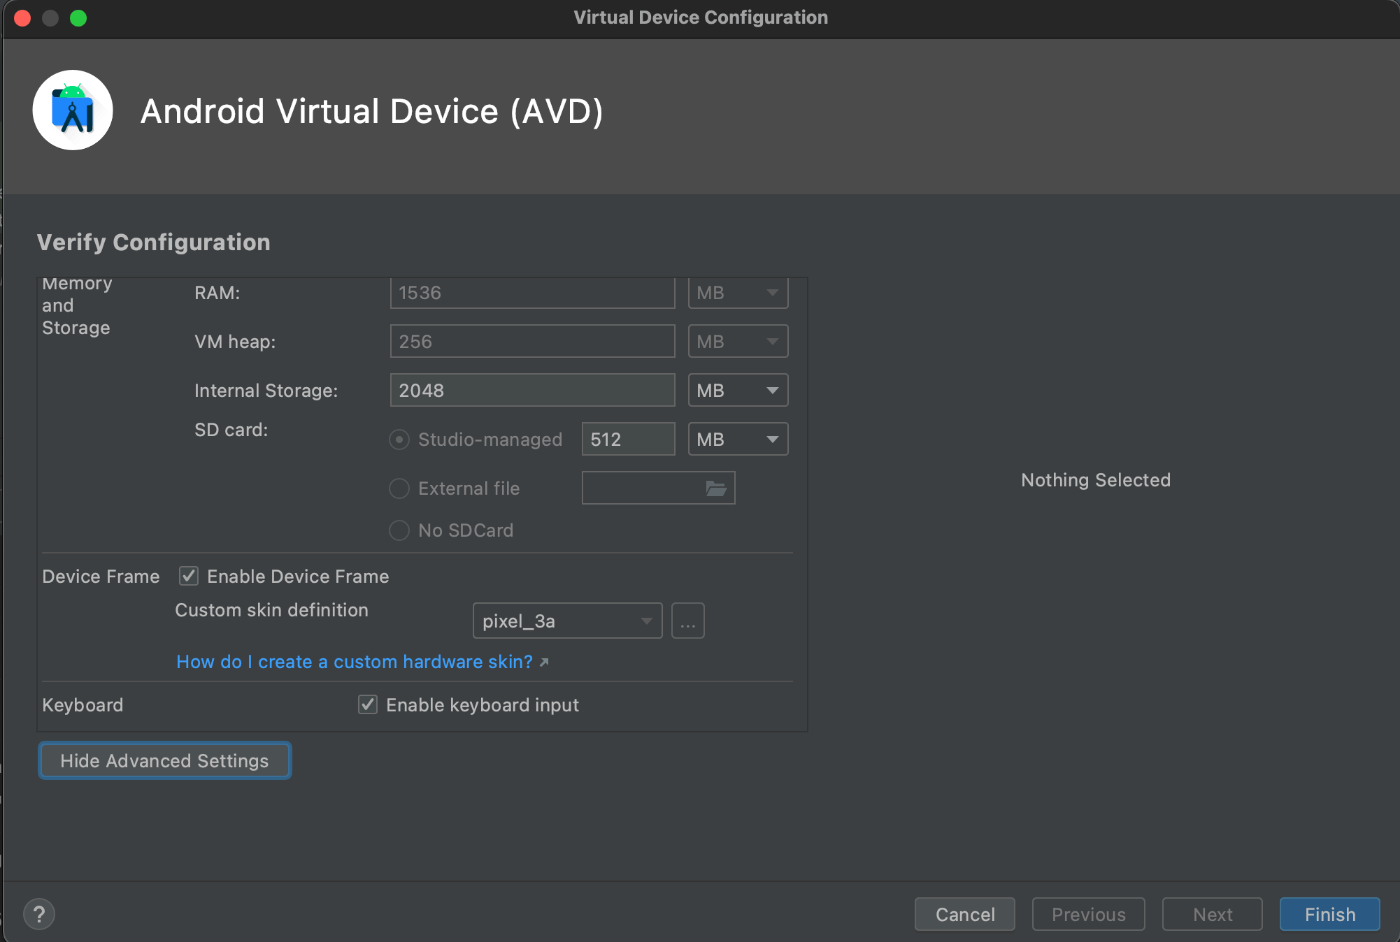
Task: Open custom skin browse ellipsis button
Action: (x=688, y=621)
